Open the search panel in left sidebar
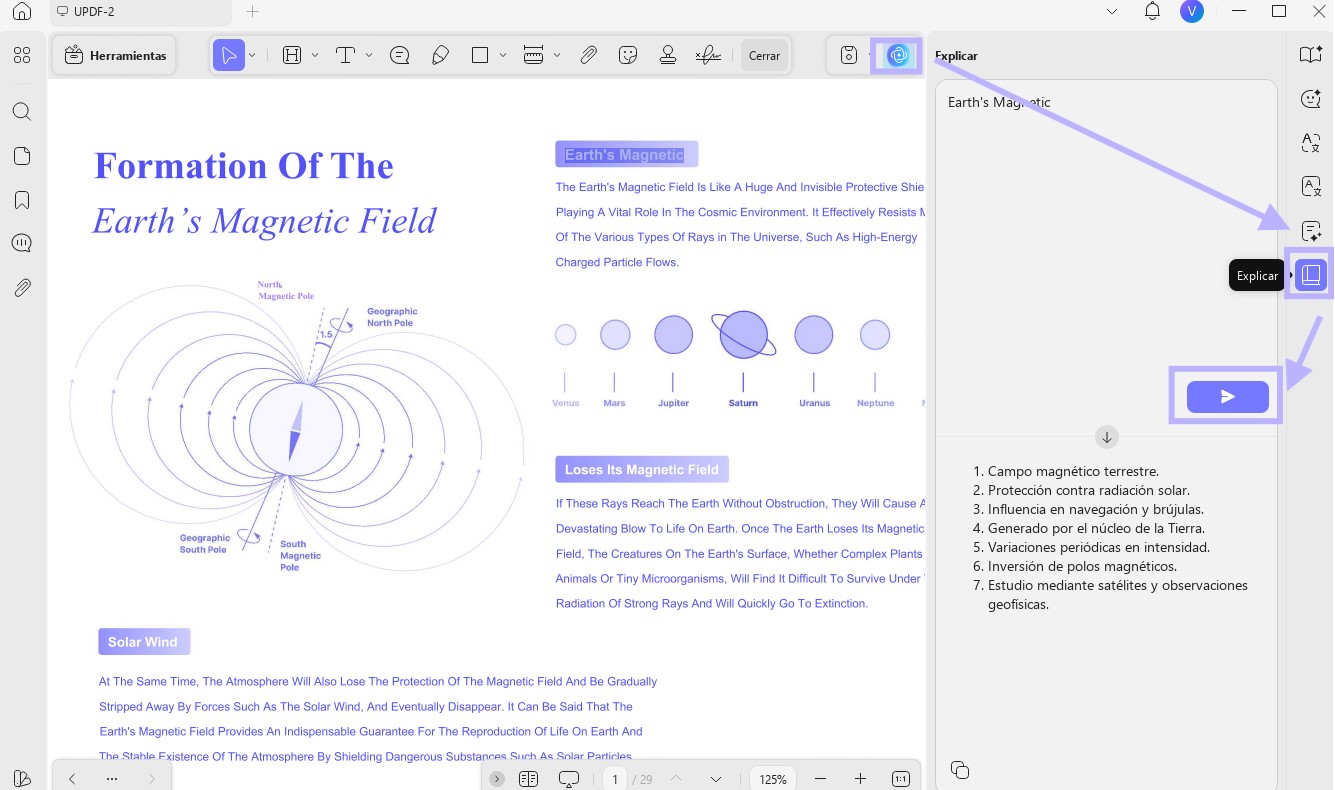1335x790 pixels. click(x=22, y=111)
